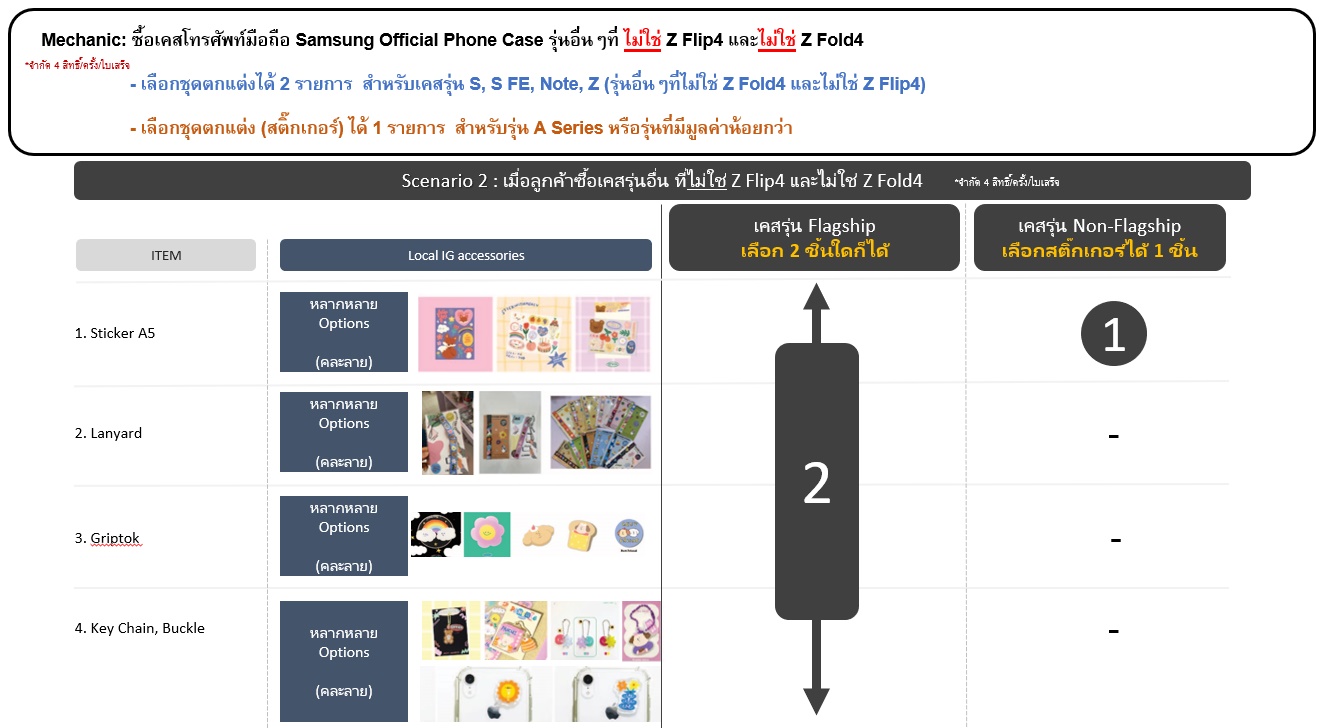The height and width of the screenshot is (728, 1325).
Task: Click the Scenario 2 title bar
Action: pos(662,181)
